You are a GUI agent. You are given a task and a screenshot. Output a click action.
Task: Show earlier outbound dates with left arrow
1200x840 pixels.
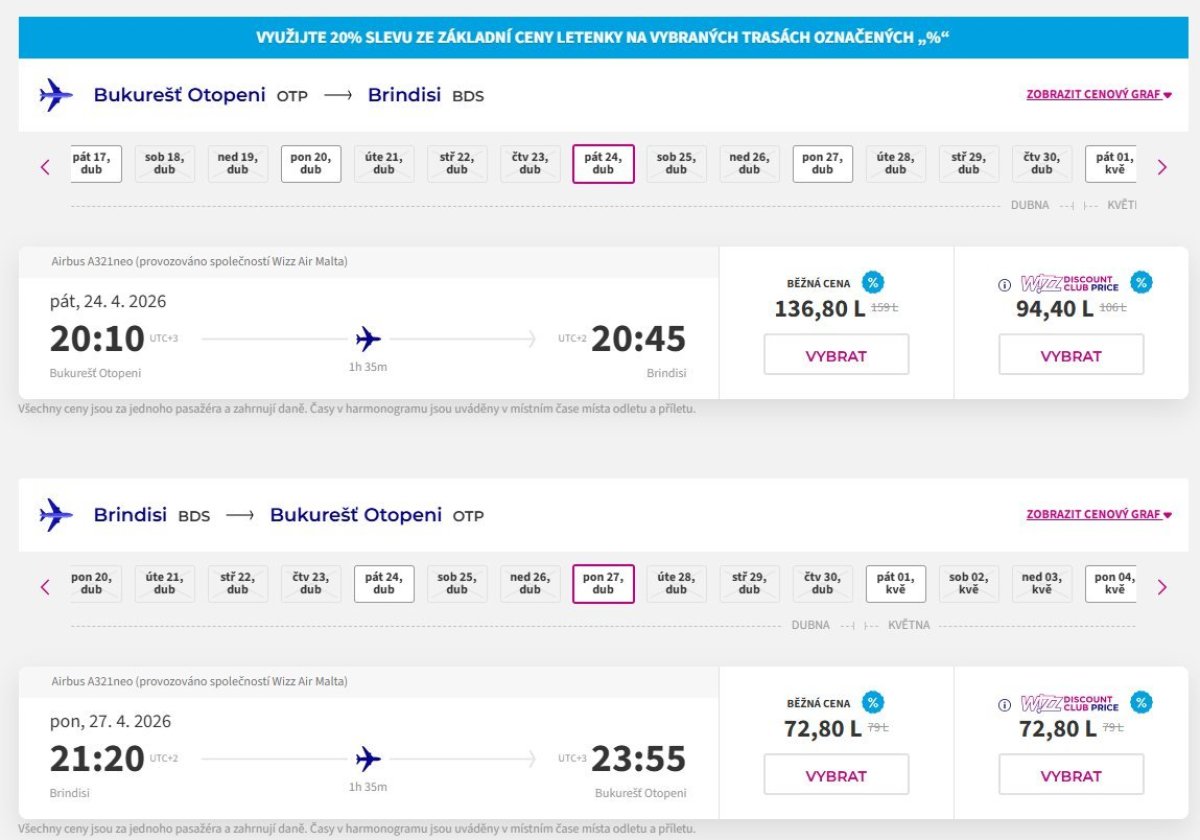click(x=45, y=167)
